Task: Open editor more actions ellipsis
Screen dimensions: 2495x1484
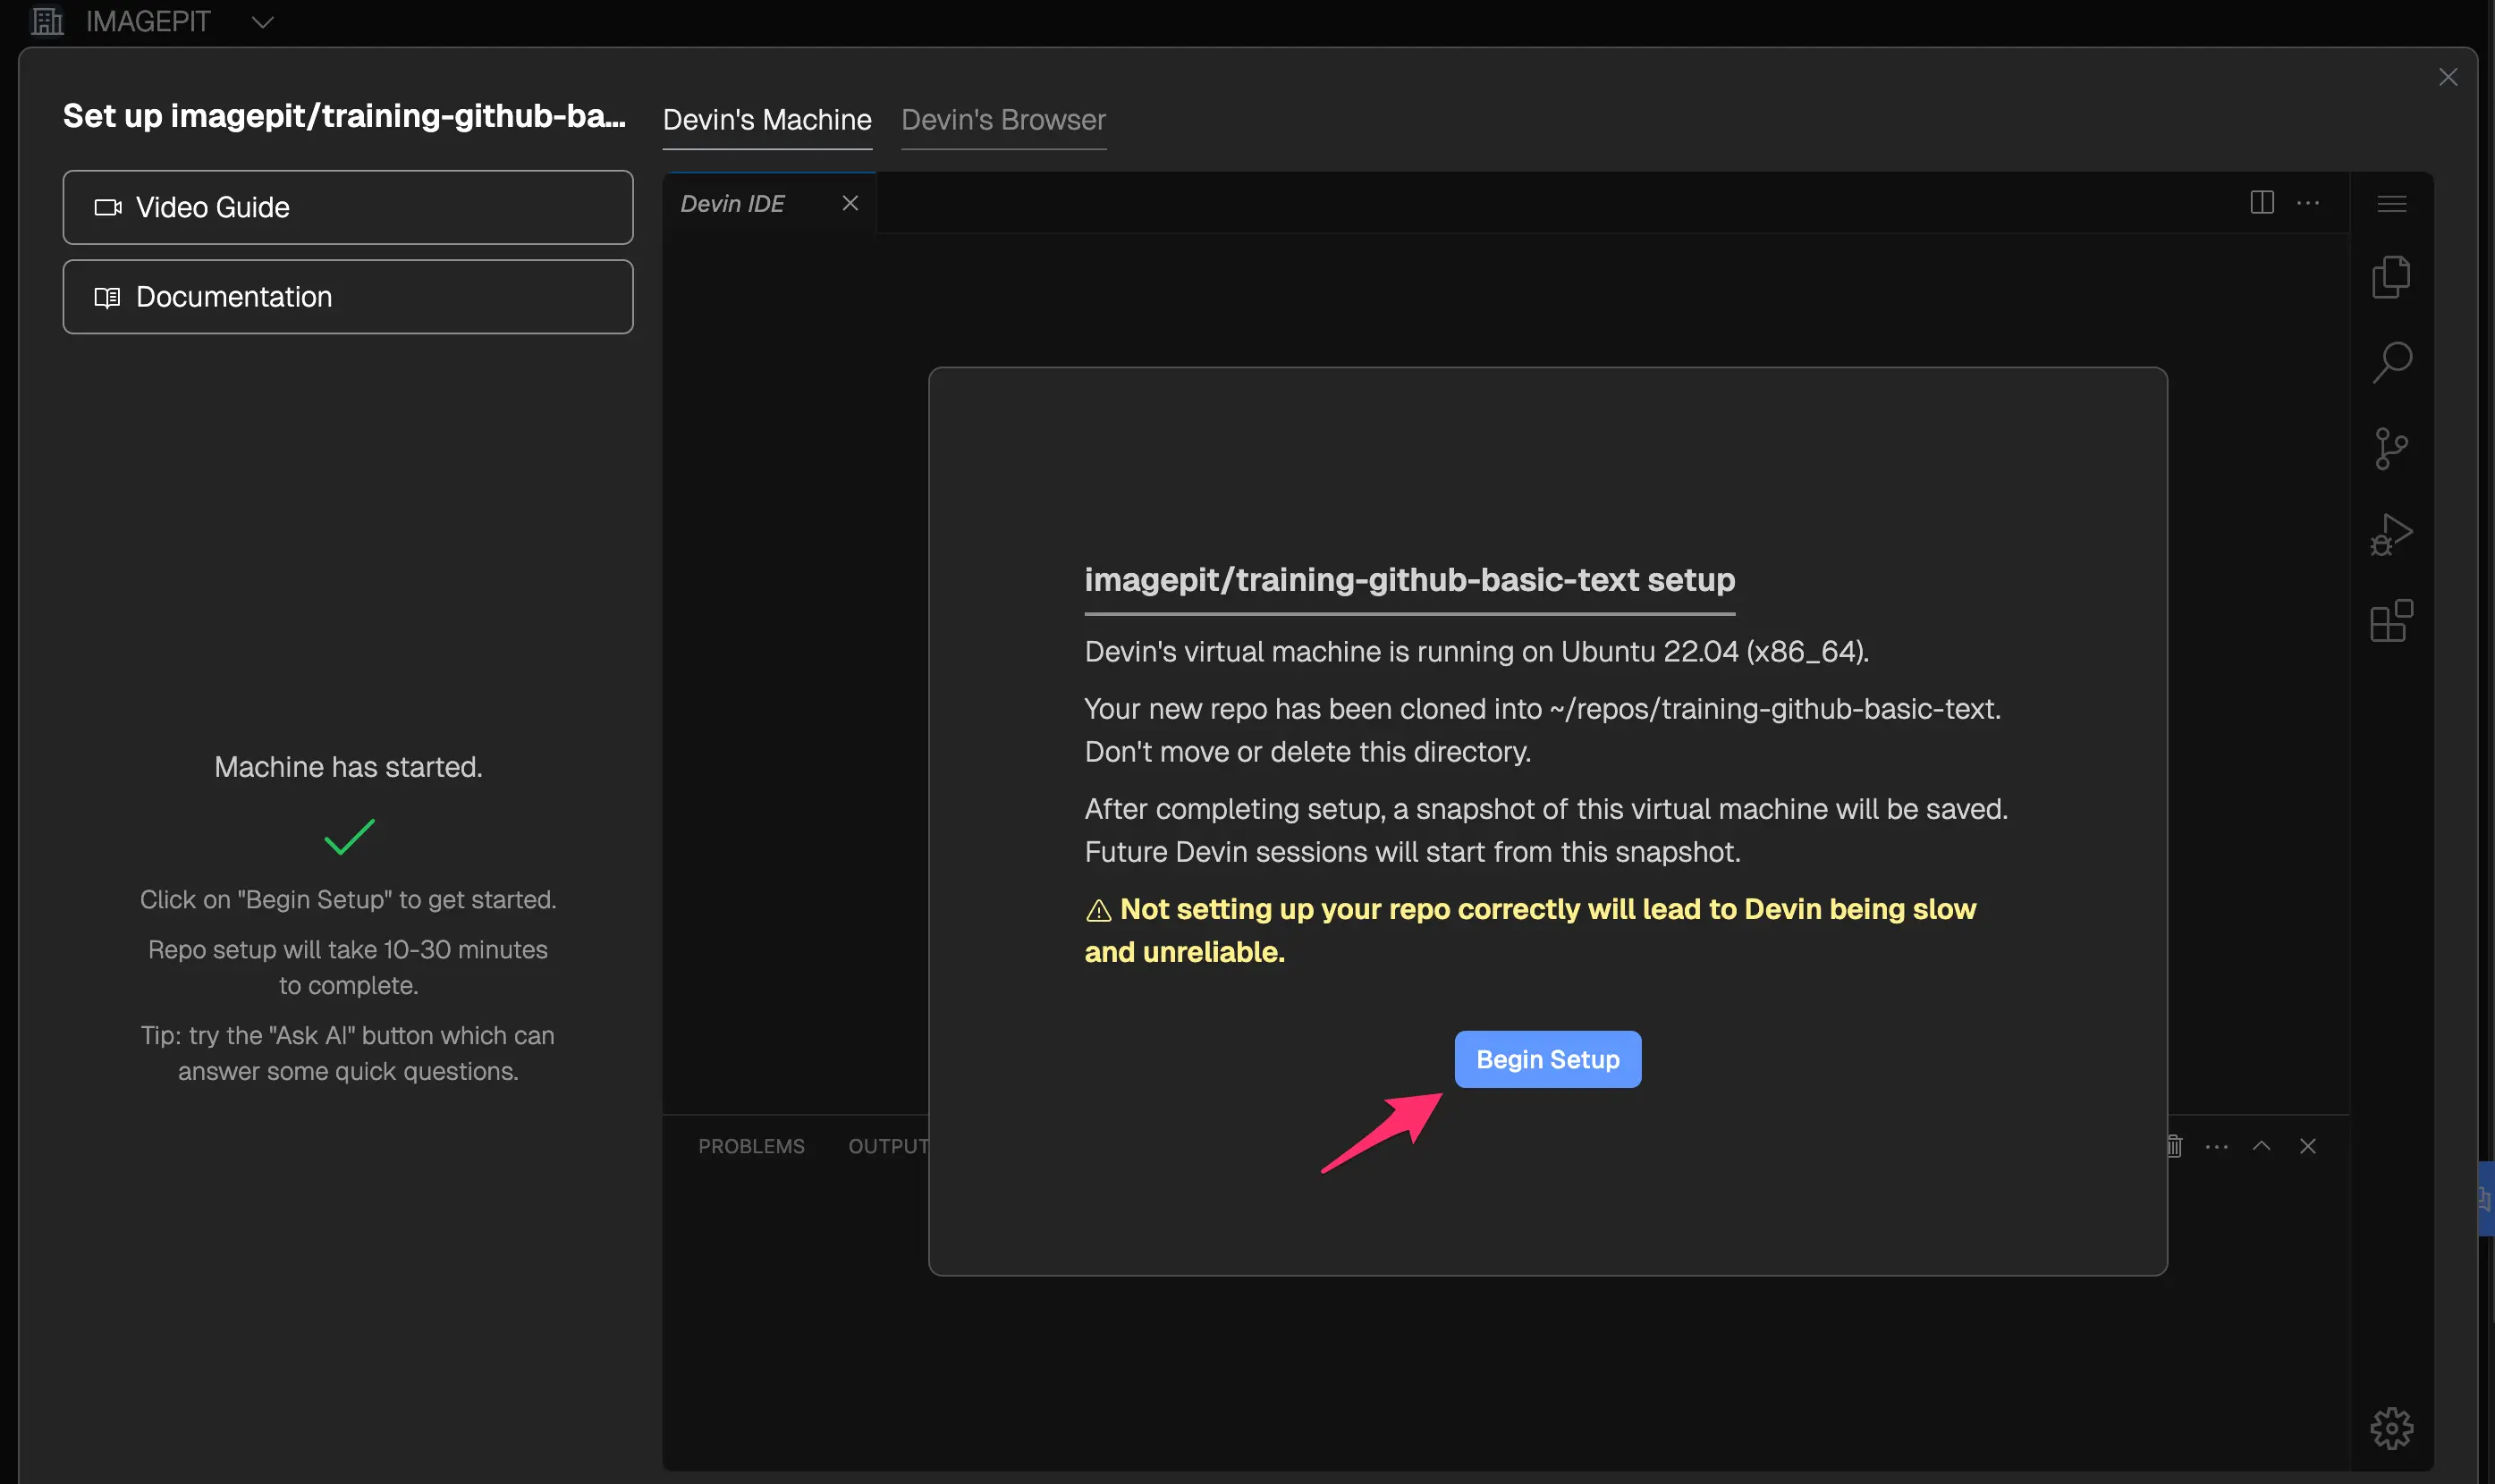Action: click(x=2308, y=203)
